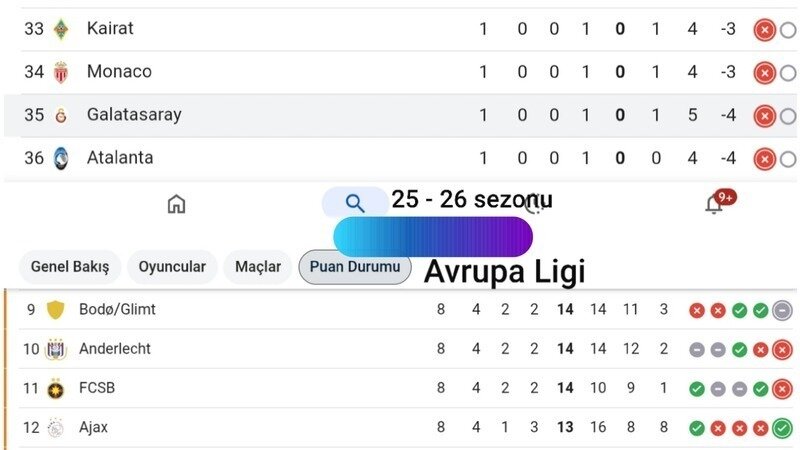The image size is (800, 450).
Task: Click the Monaco club crest
Action: tap(61, 72)
